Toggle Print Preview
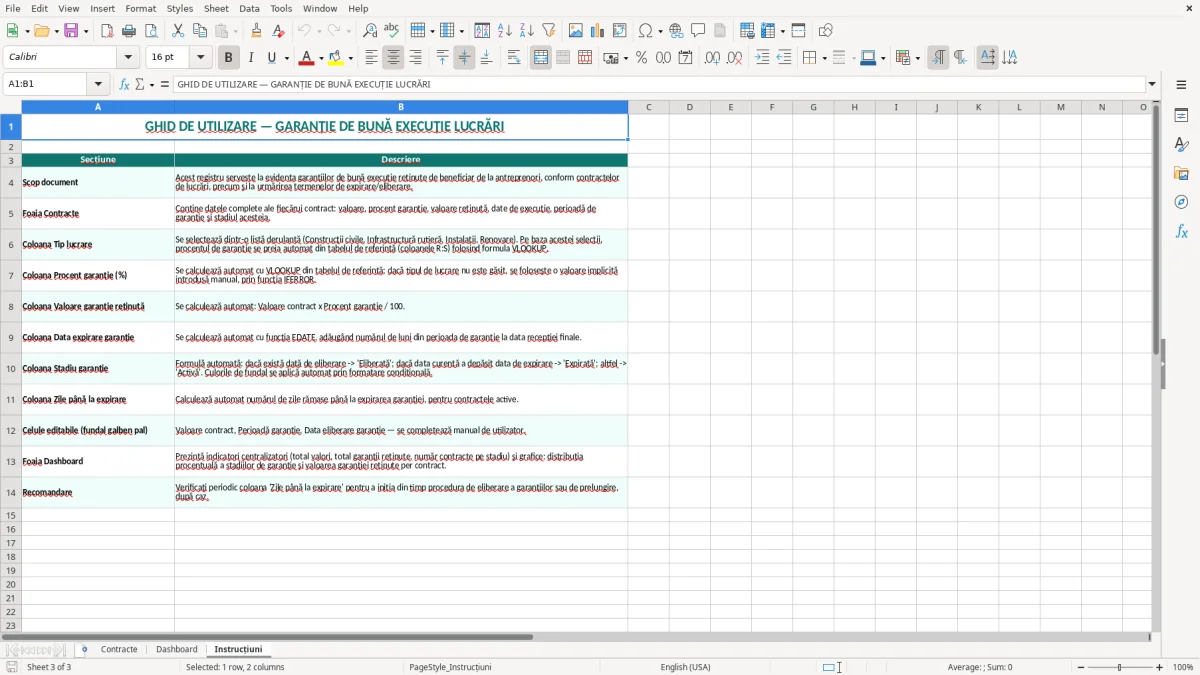Viewport: 1200px width, 675px height. click(150, 31)
